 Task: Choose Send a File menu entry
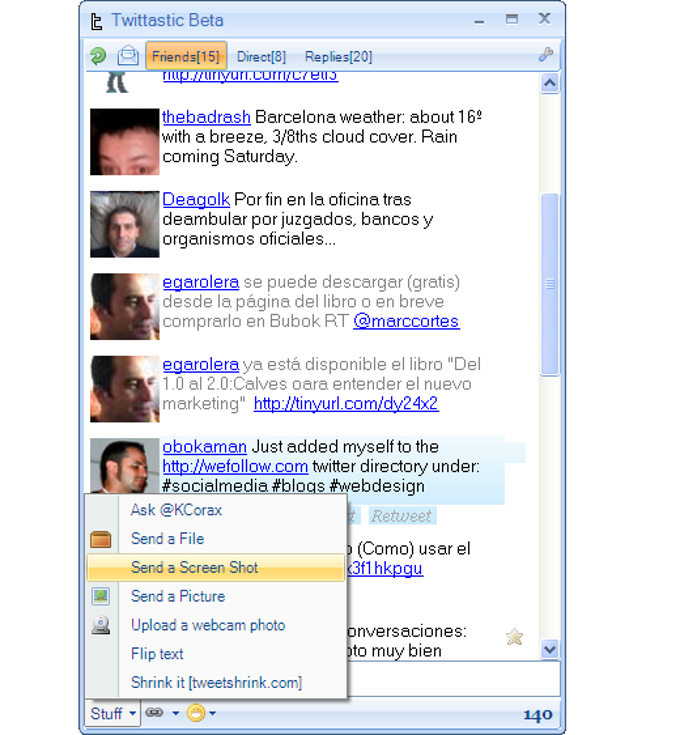tap(216, 539)
